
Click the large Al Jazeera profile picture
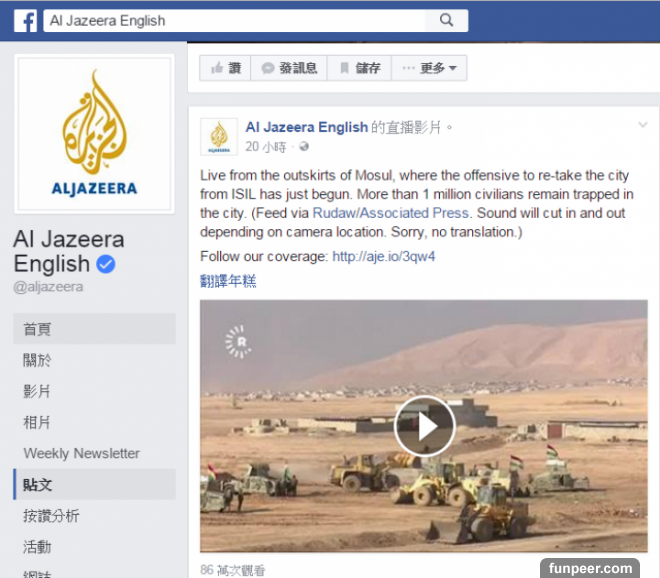point(94,134)
